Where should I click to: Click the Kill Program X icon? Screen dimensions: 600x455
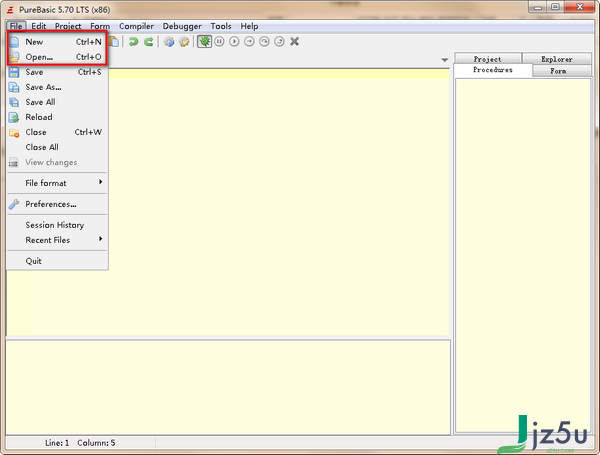click(294, 41)
